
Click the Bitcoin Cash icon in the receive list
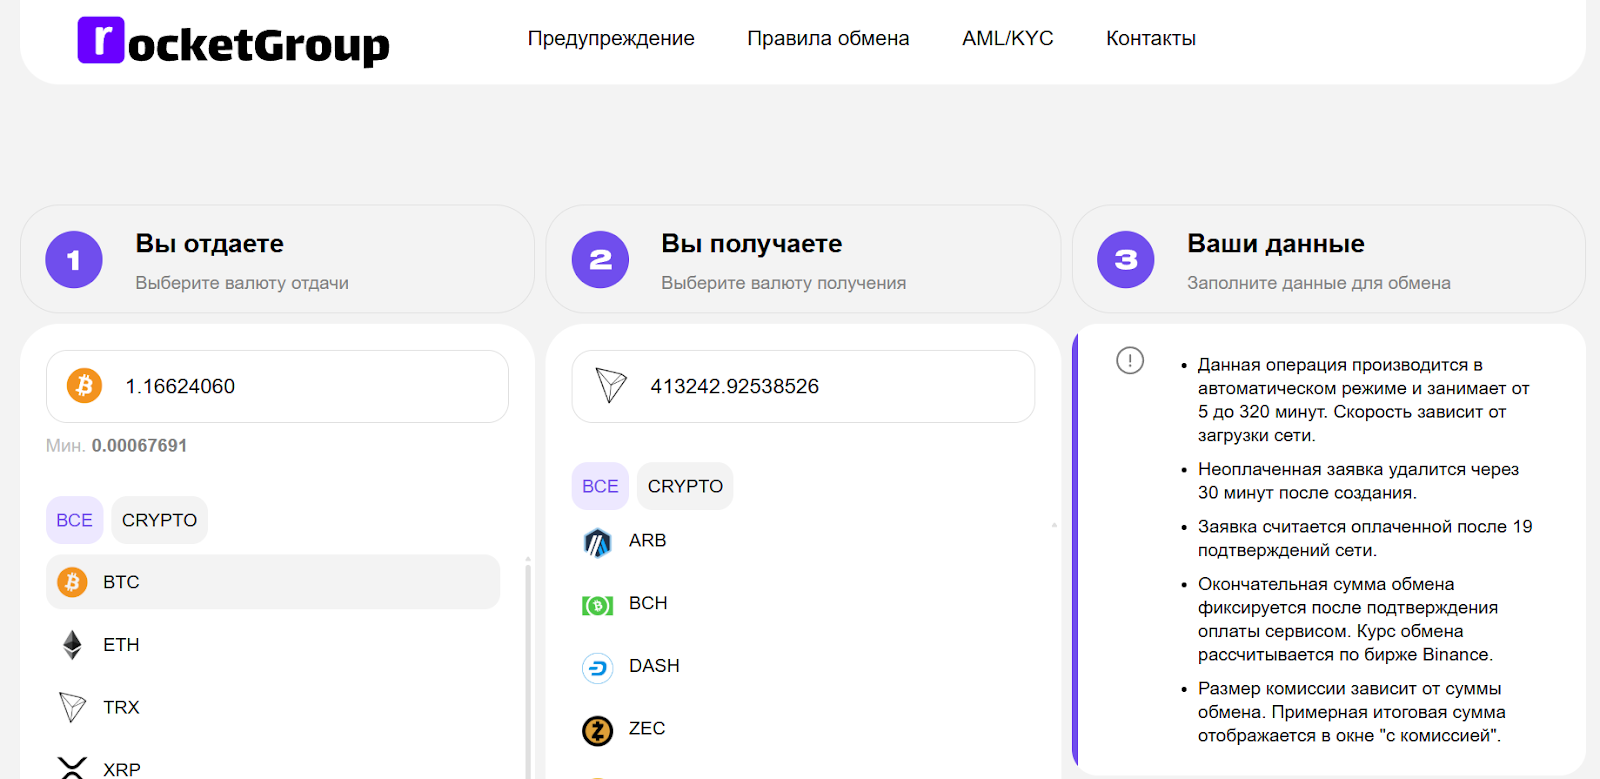(x=597, y=605)
